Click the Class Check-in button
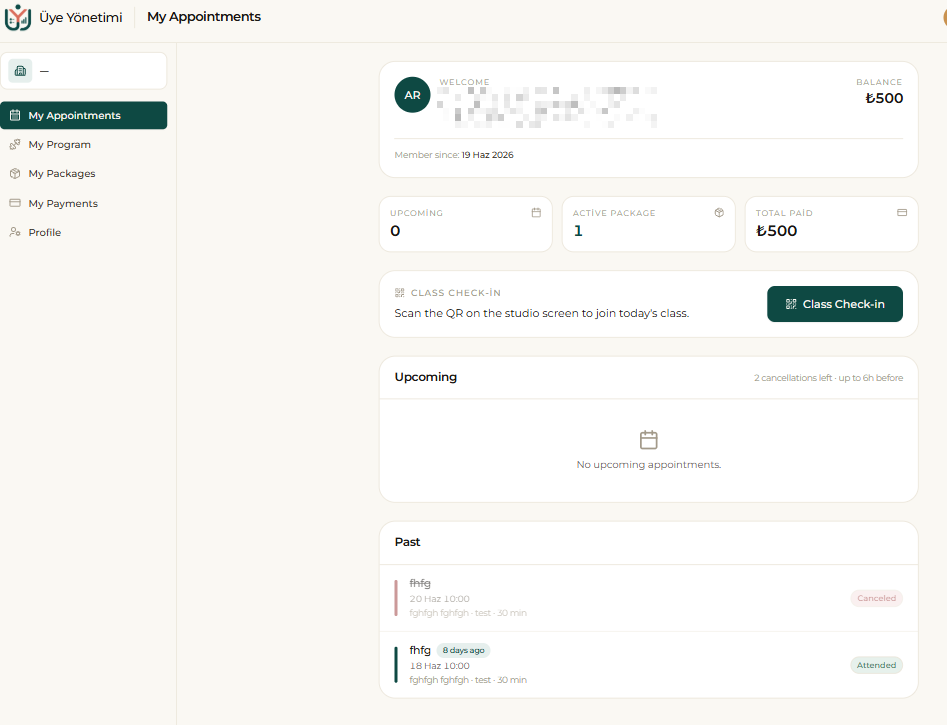The image size is (947, 725). pos(835,304)
